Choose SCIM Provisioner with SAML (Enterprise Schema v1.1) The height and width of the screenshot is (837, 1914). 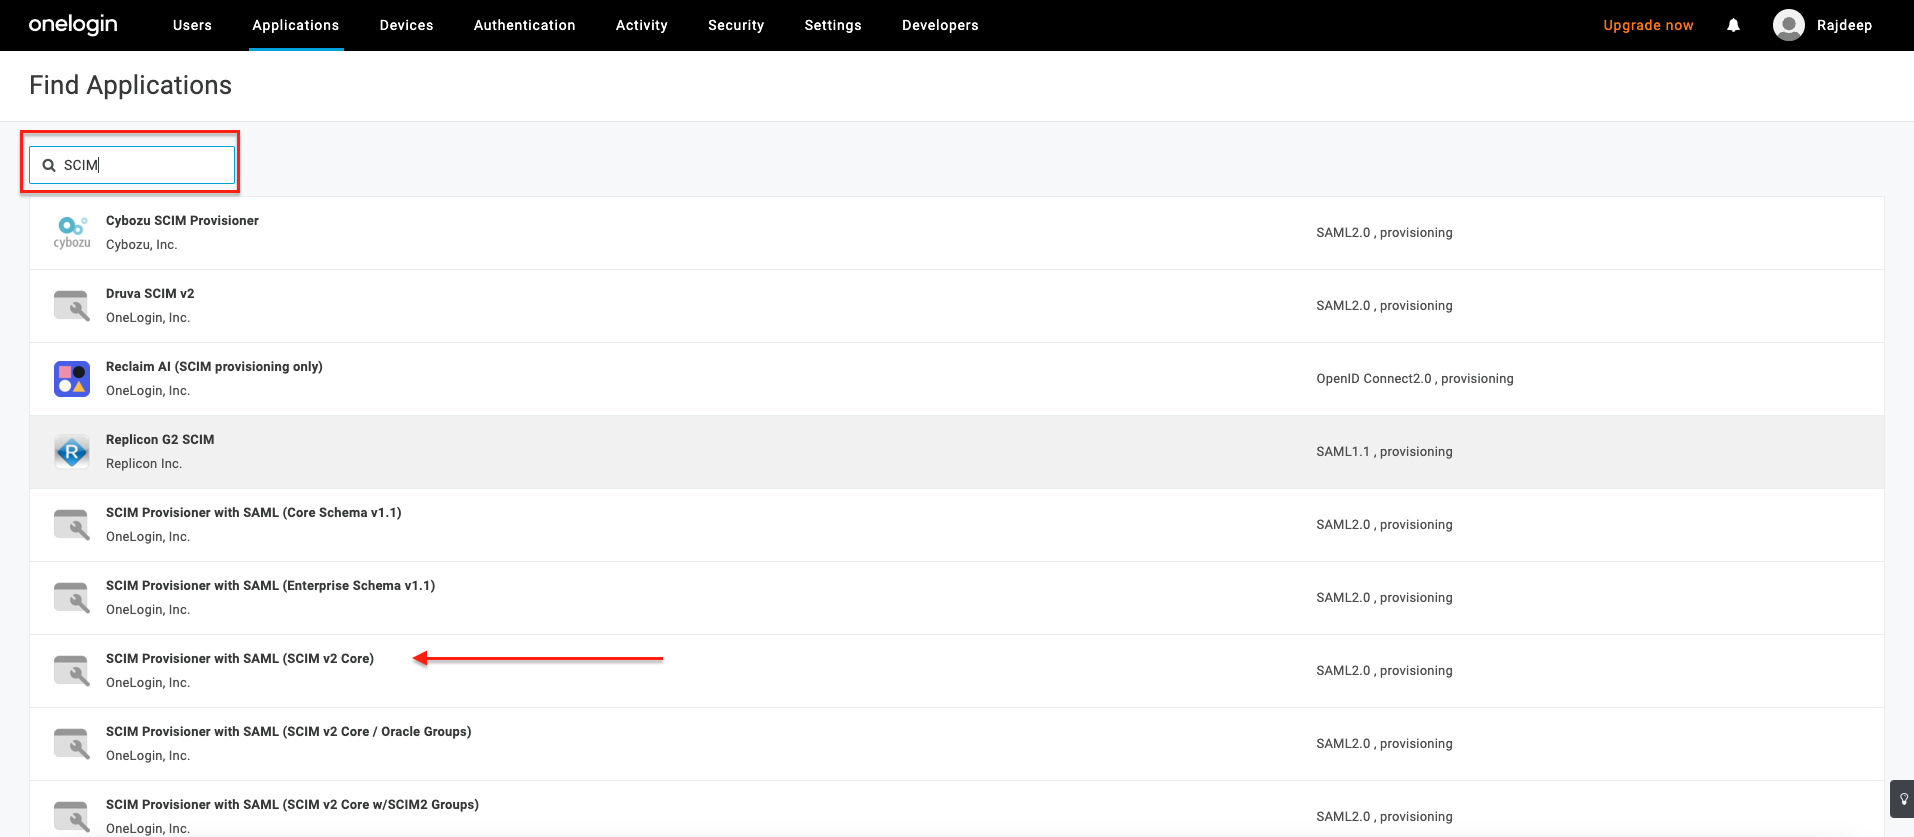pos(270,586)
